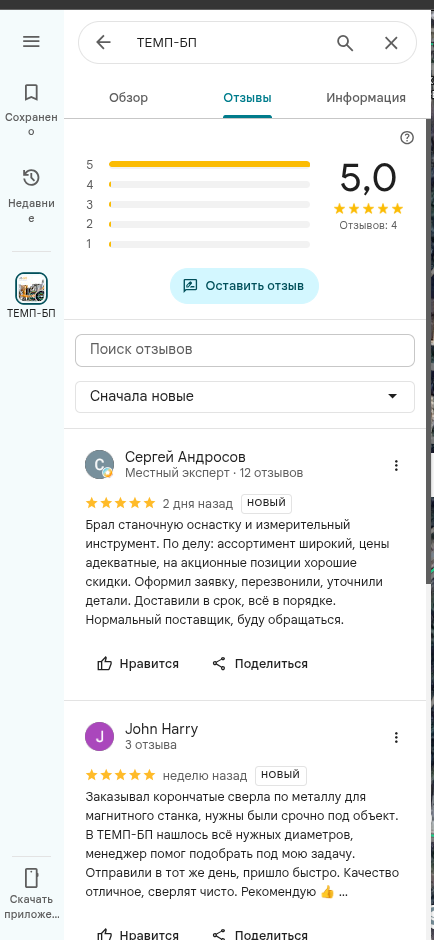Screen dimensions: 434x940
Task: Like Сергей Андросов's review with Нравится
Action: pyautogui.click(x=138, y=664)
